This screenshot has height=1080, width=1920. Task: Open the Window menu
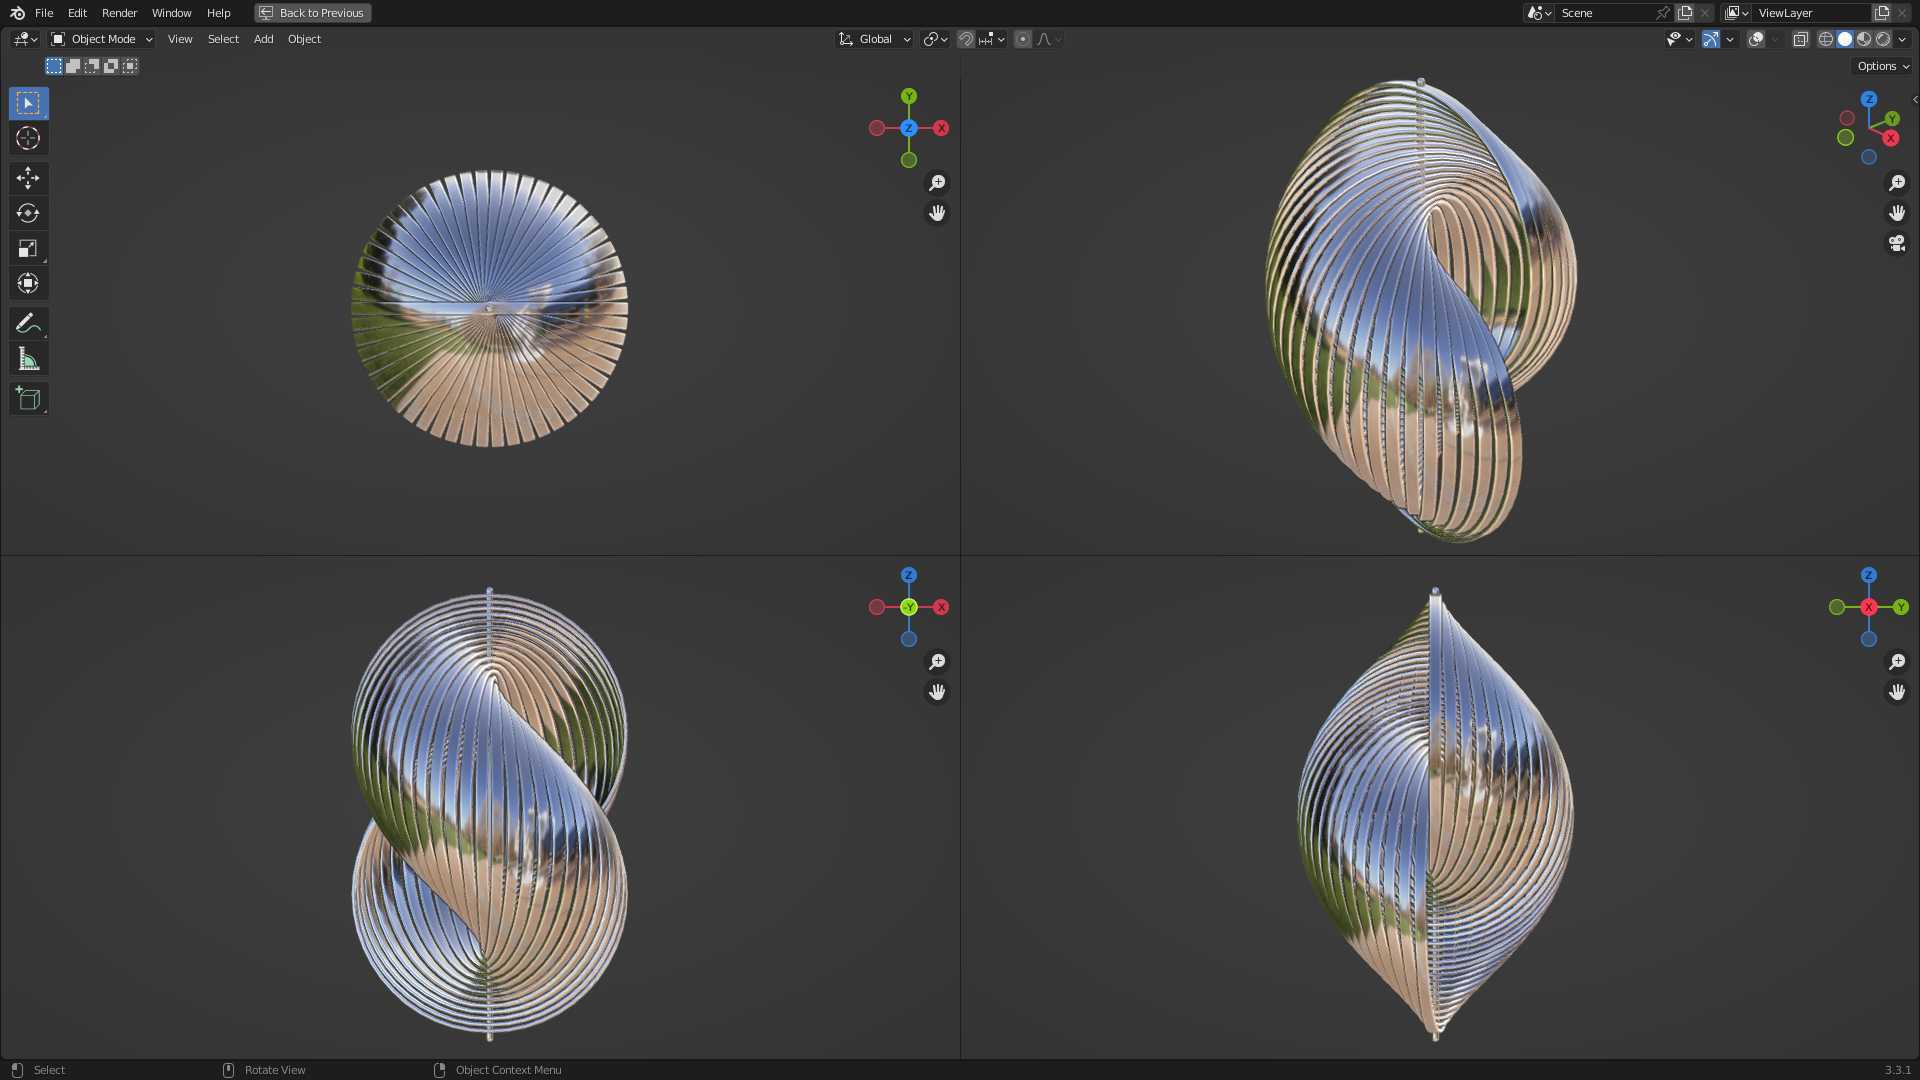171,13
